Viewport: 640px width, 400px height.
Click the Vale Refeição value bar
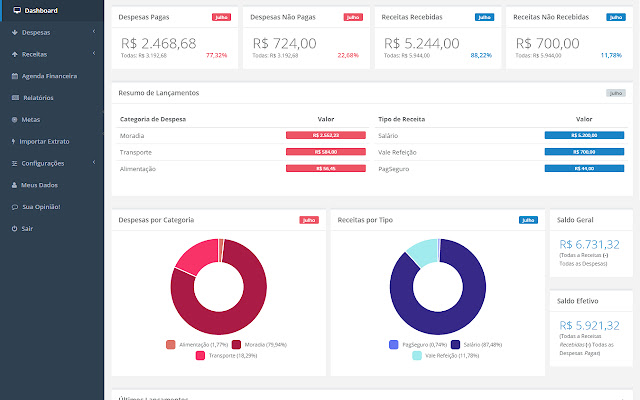[x=584, y=152]
